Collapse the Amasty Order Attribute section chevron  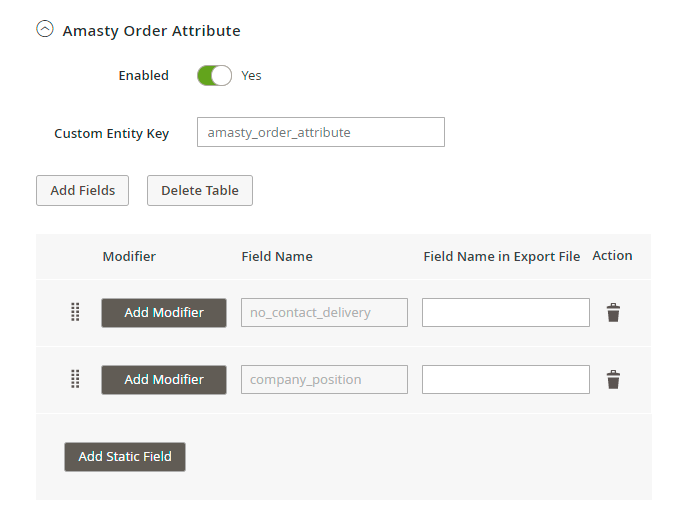tap(44, 30)
